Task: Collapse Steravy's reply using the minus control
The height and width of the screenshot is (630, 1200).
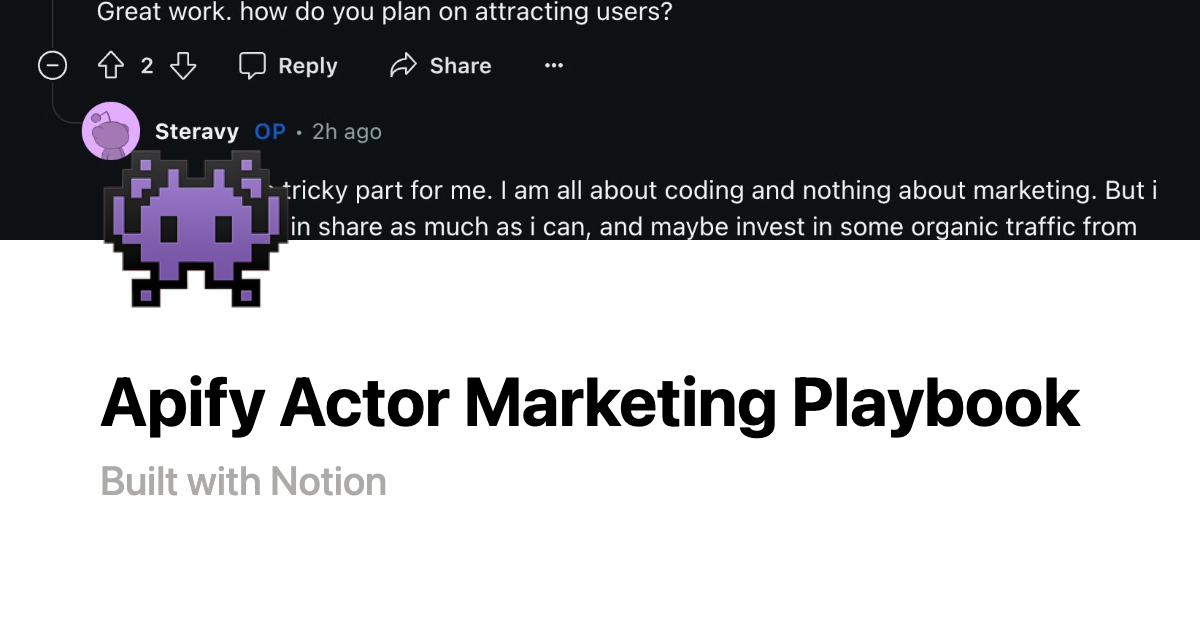Action: pyautogui.click(x=52, y=65)
